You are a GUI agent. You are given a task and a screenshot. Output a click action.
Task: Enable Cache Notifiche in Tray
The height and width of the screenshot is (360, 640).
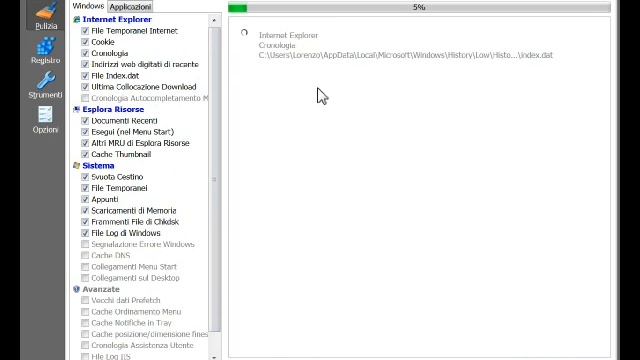pos(85,323)
